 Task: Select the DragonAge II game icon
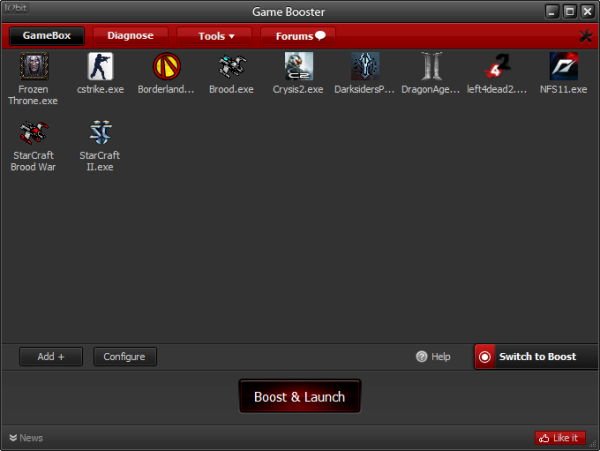[431, 66]
